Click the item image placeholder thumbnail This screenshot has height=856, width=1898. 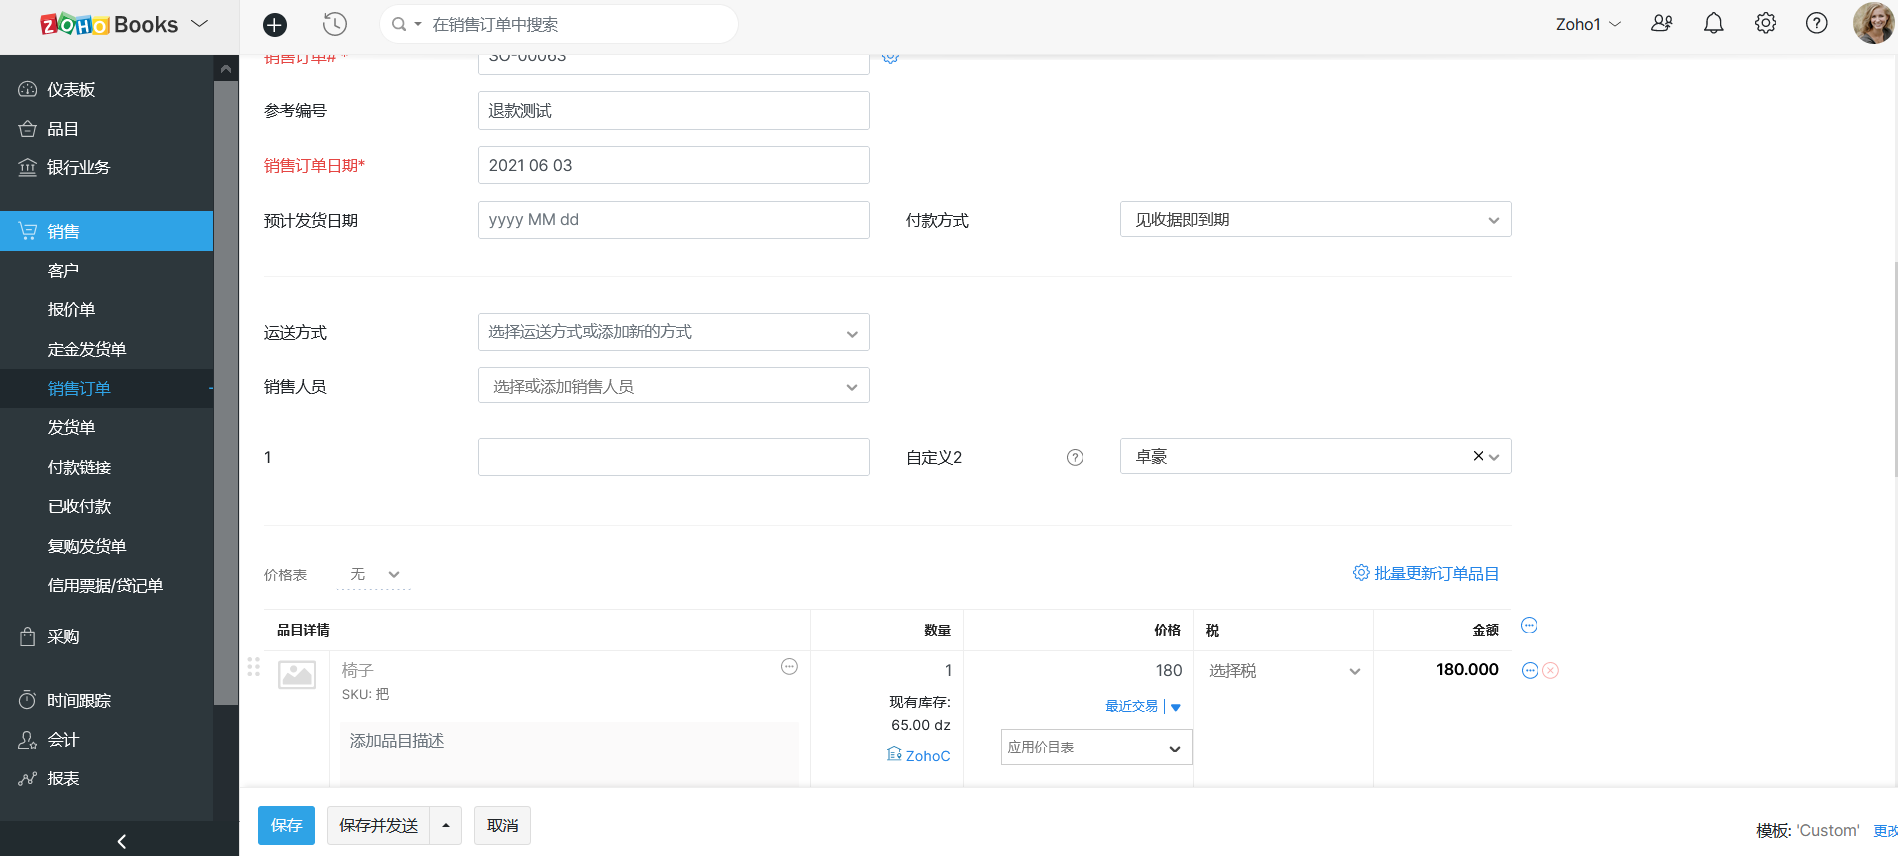click(297, 676)
